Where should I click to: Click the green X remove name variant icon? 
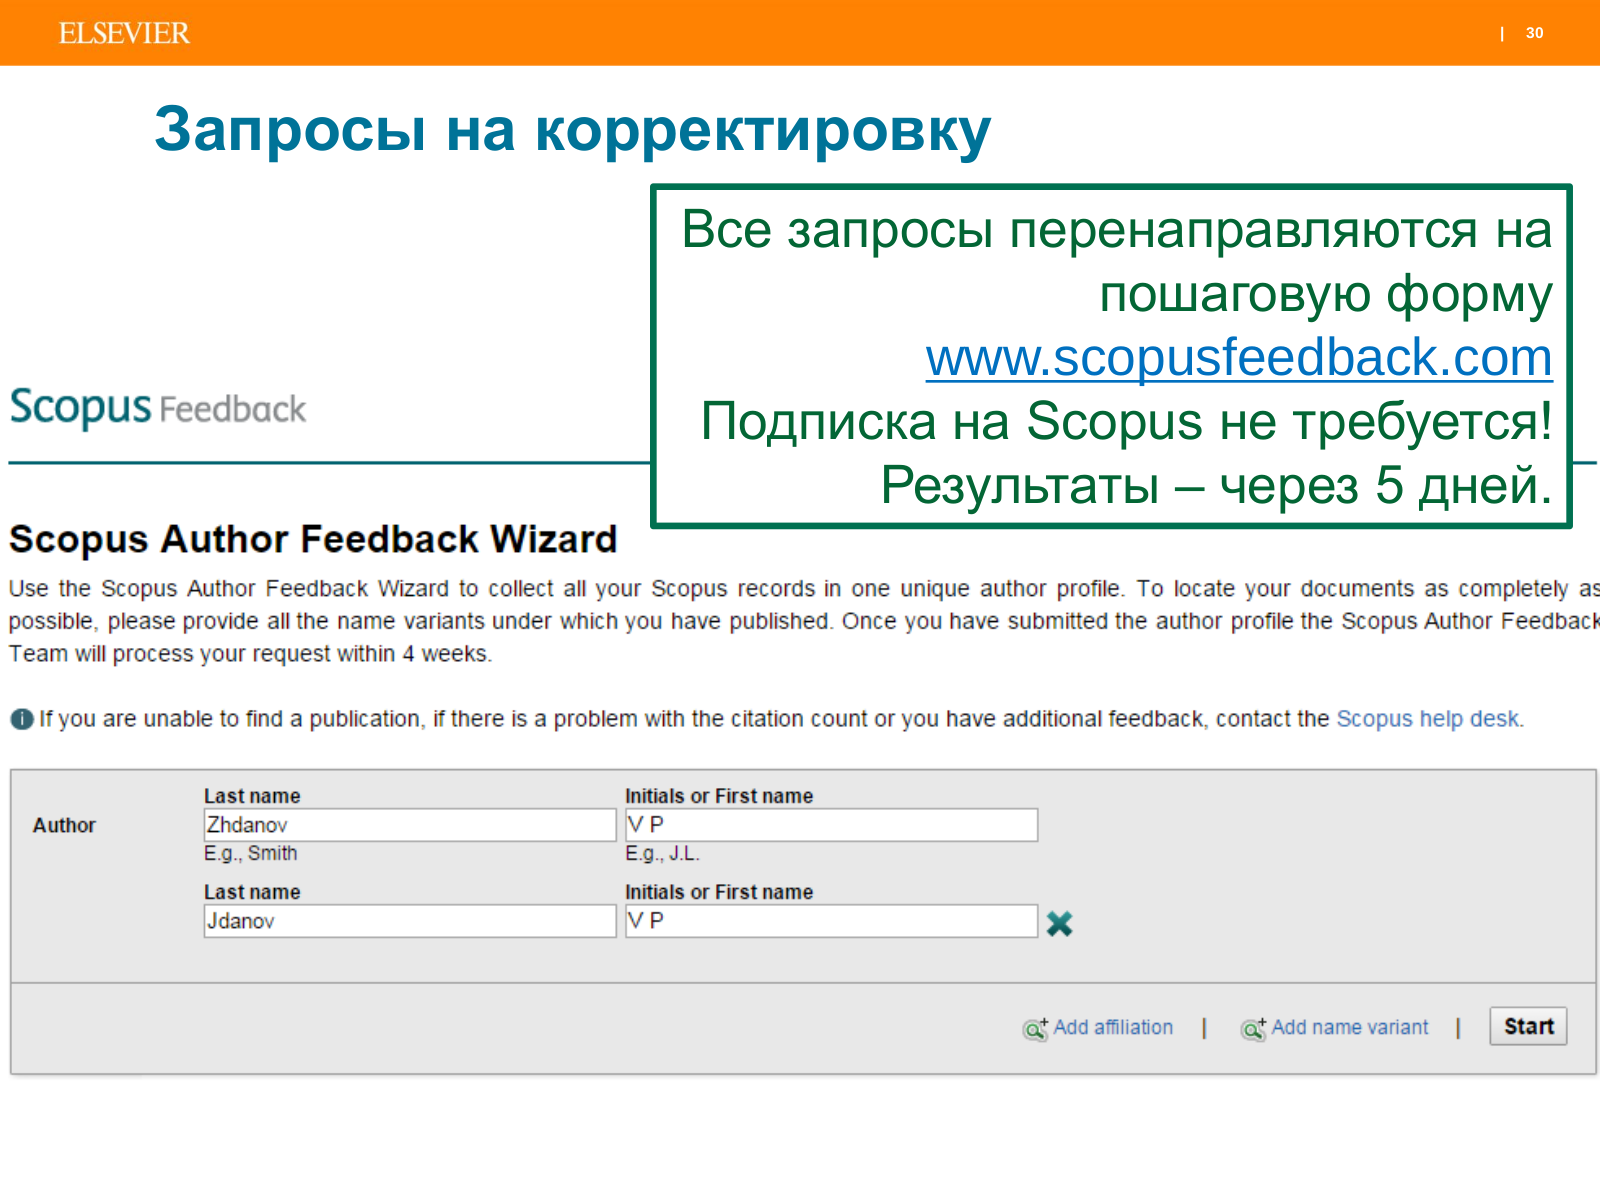click(1059, 923)
